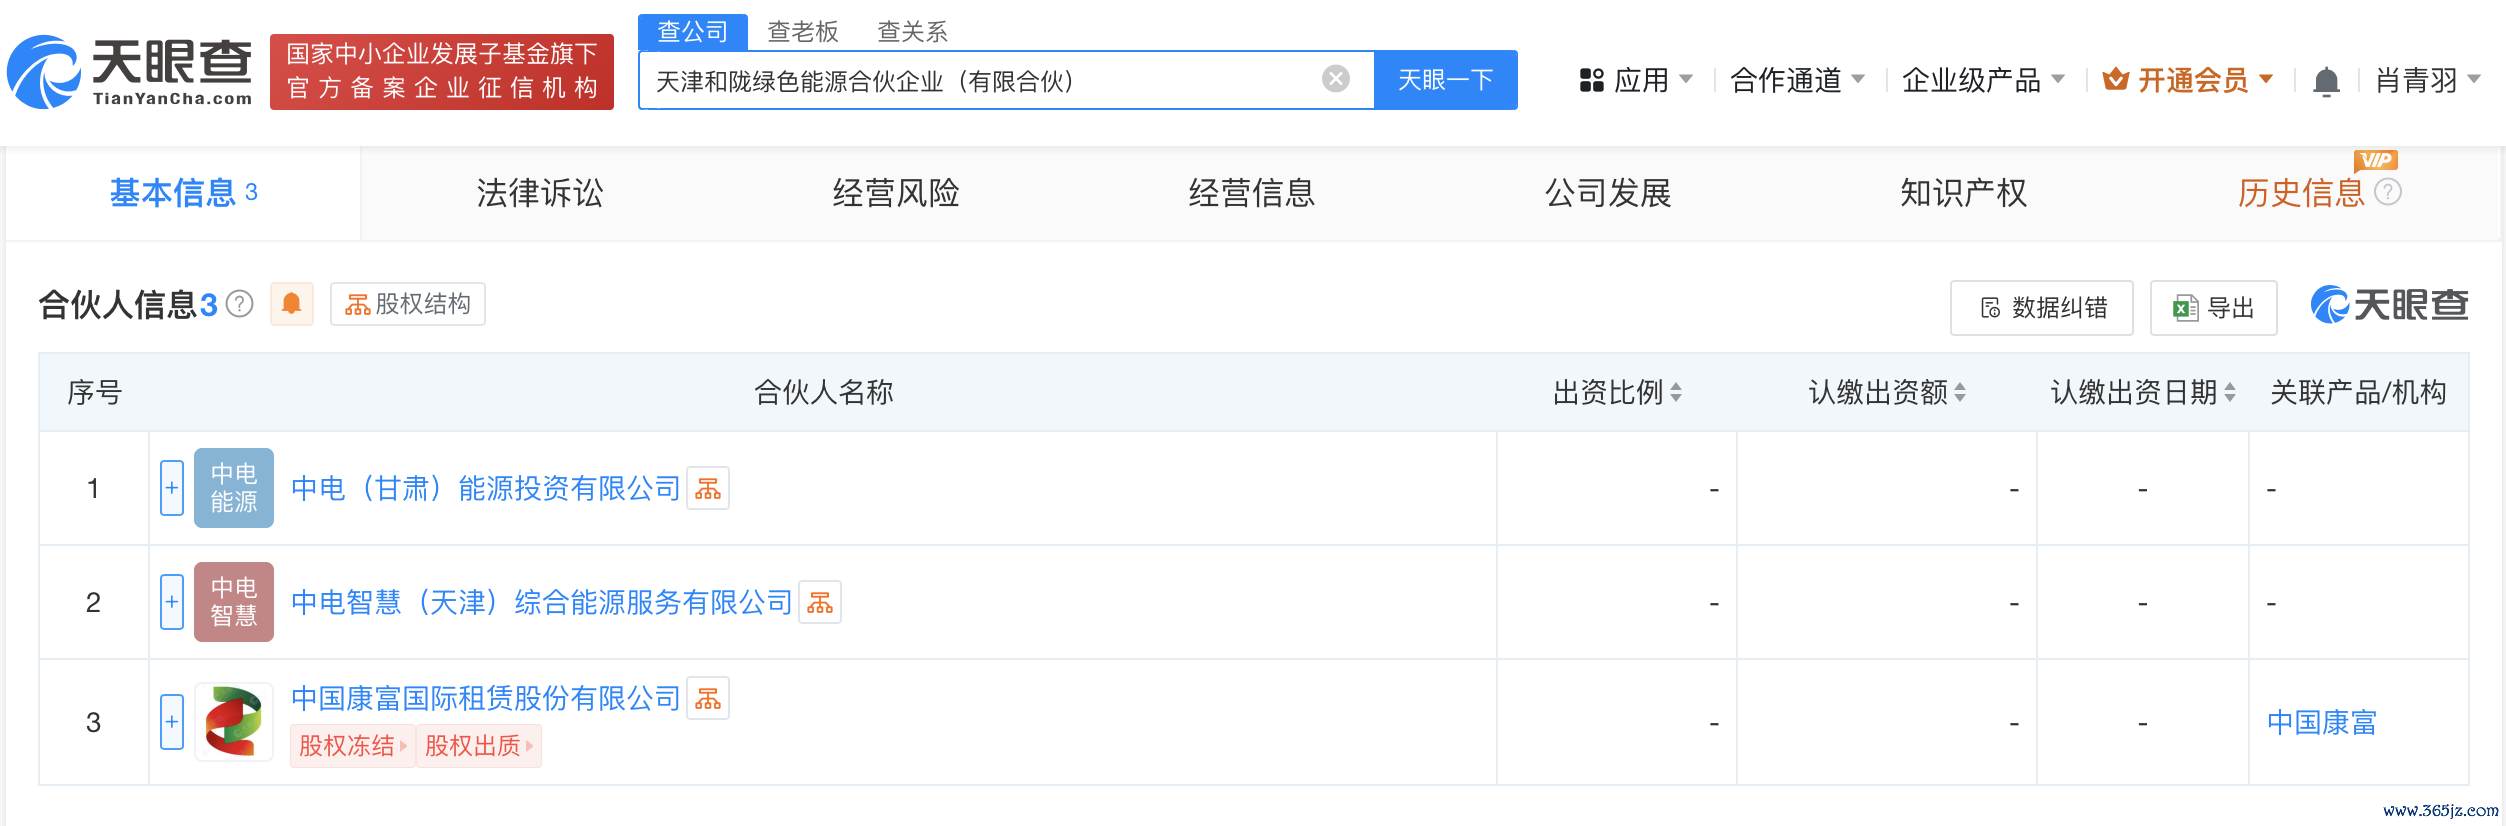The height and width of the screenshot is (826, 2506).
Task: Click the red 国家中小企业发展子基金旗下 banner
Action: pos(442,72)
